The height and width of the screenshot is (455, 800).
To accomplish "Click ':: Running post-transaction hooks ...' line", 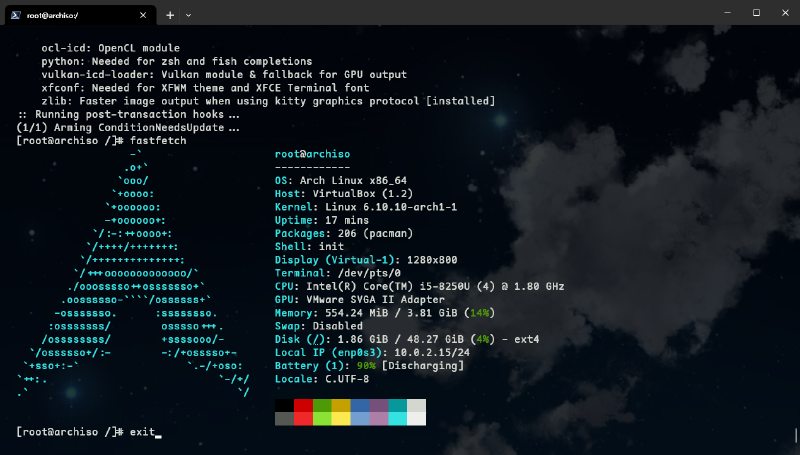I will click(129, 114).
